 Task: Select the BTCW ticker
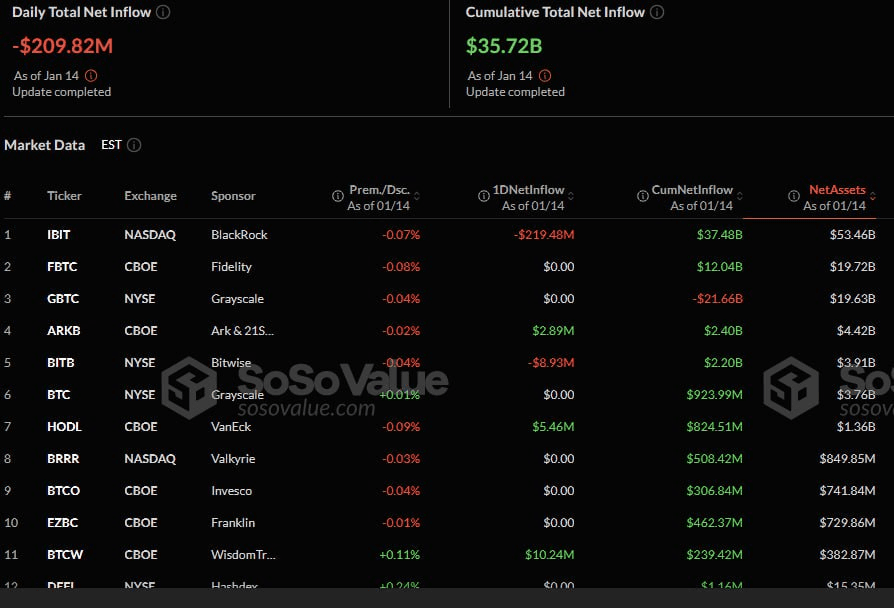[65, 554]
